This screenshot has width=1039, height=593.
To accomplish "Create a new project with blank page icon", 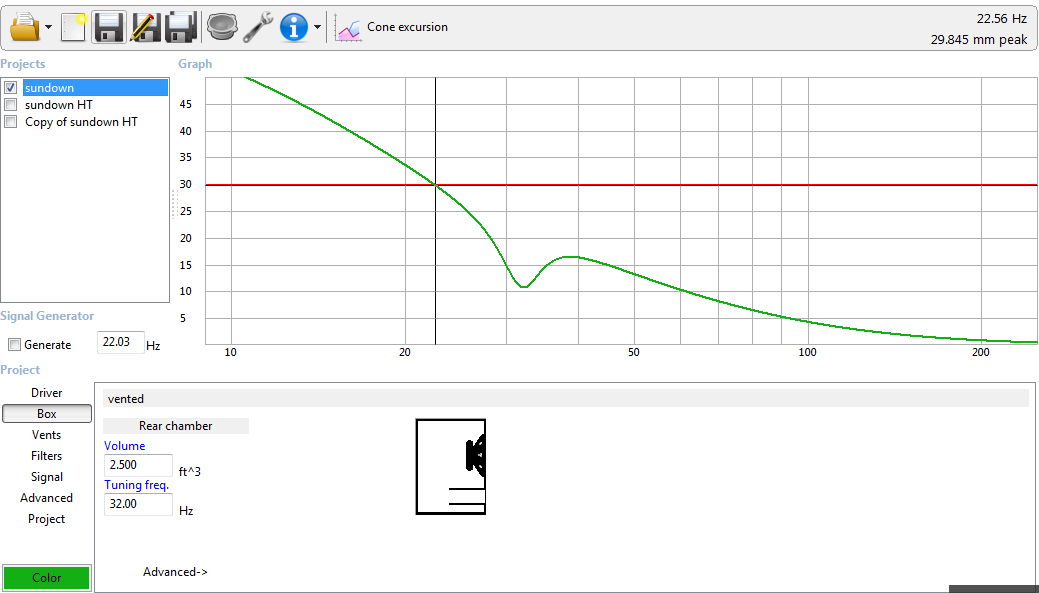I will click(x=74, y=27).
